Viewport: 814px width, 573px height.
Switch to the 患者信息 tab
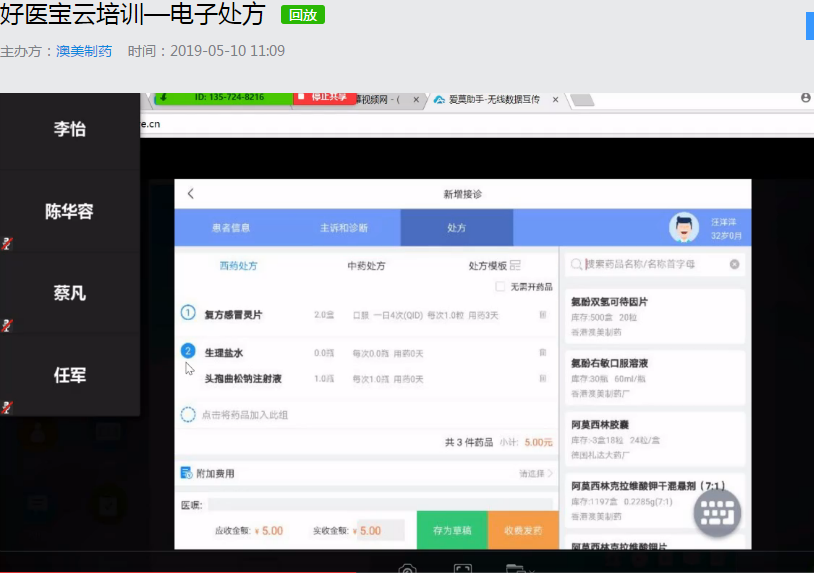point(231,228)
